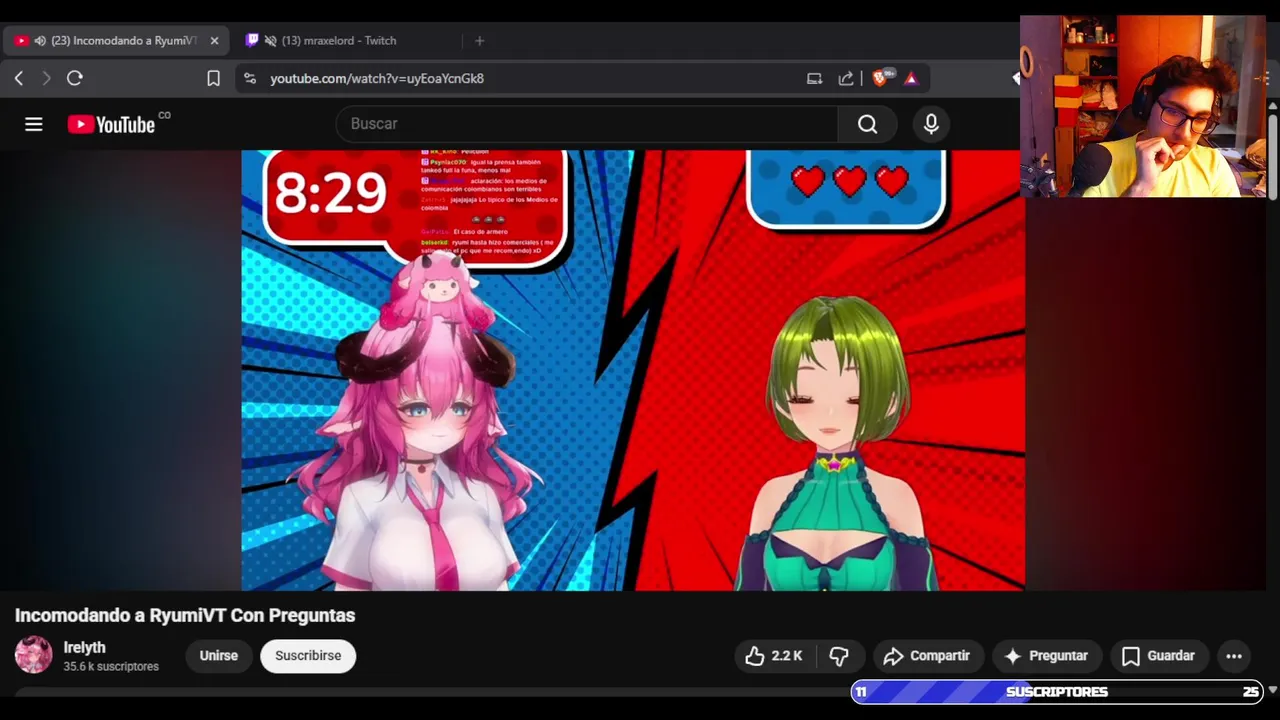Open more actions three-dot menu
Screen dimensions: 1280x720
coord(1234,656)
